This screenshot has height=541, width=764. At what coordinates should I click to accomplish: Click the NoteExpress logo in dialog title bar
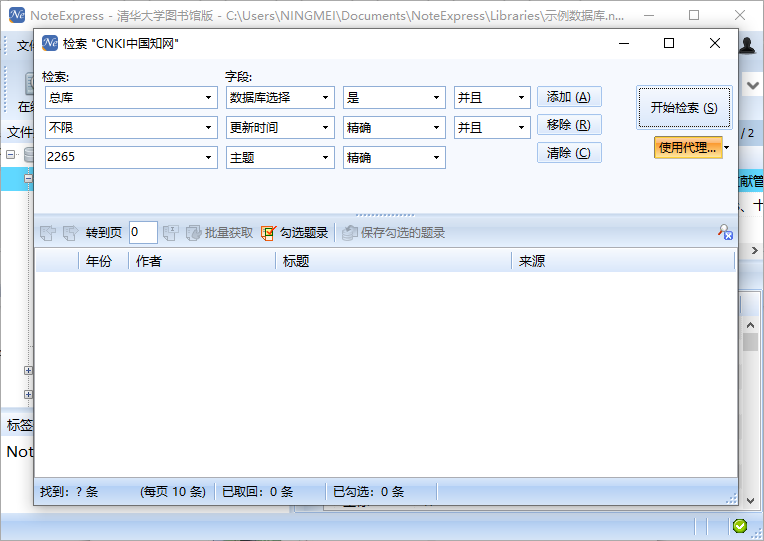(x=49, y=43)
